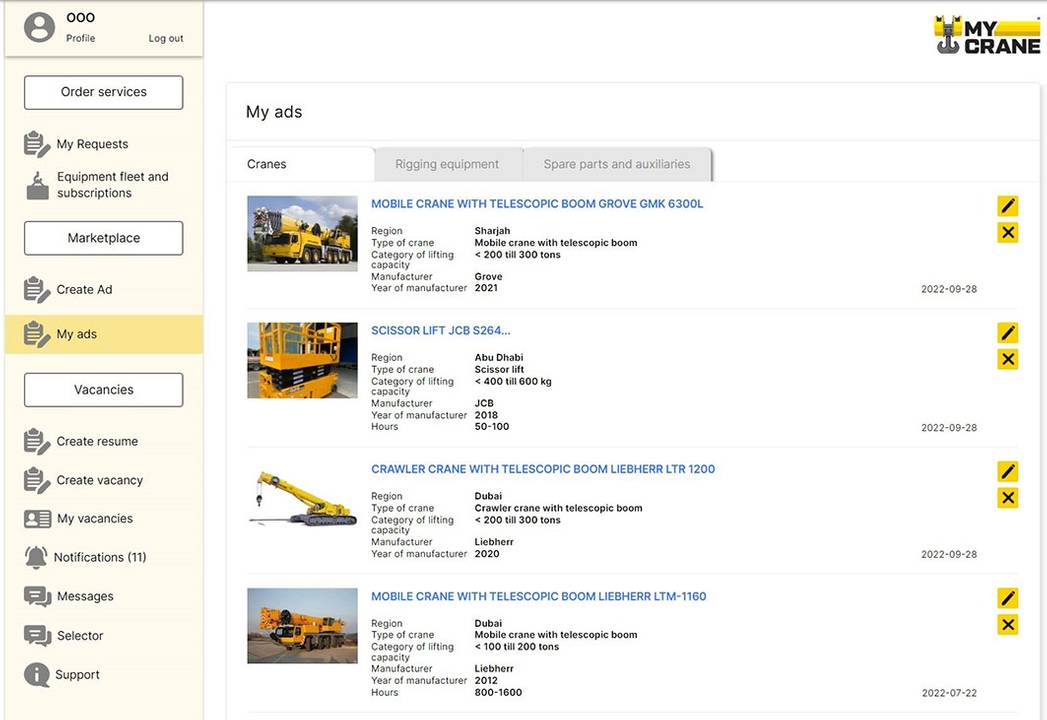
Task: Open the Profile link
Action: point(81,38)
